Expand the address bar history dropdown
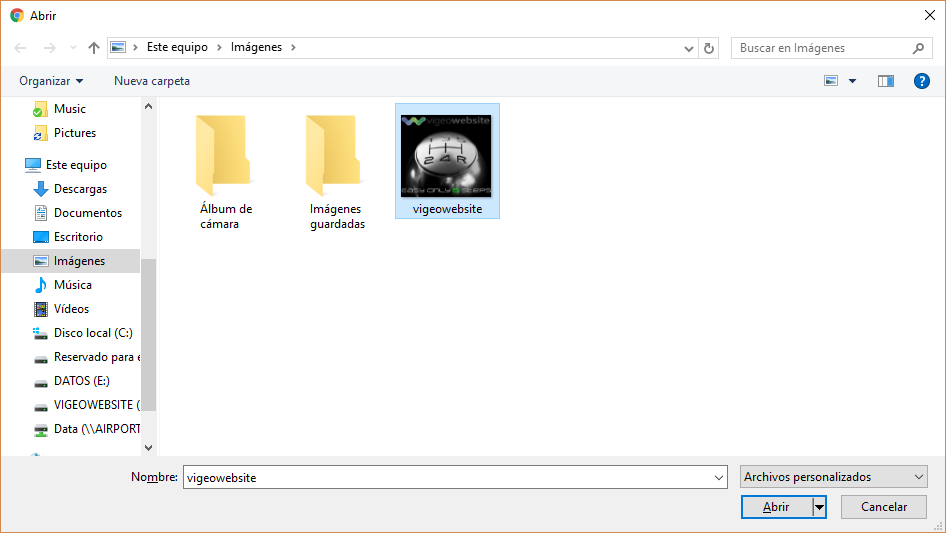Image resolution: width=946 pixels, height=533 pixels. [x=688, y=48]
